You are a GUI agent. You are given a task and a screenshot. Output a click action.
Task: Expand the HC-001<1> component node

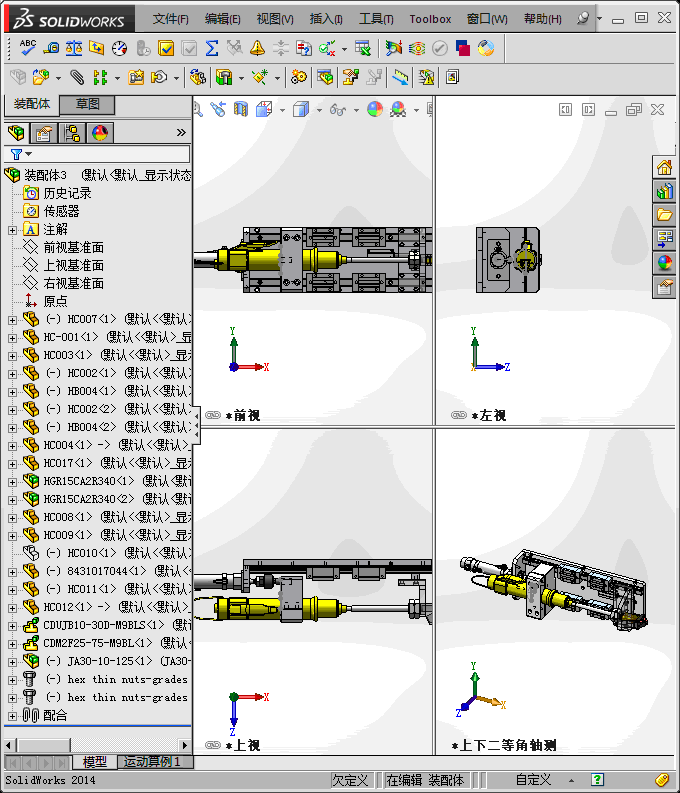[13, 338]
